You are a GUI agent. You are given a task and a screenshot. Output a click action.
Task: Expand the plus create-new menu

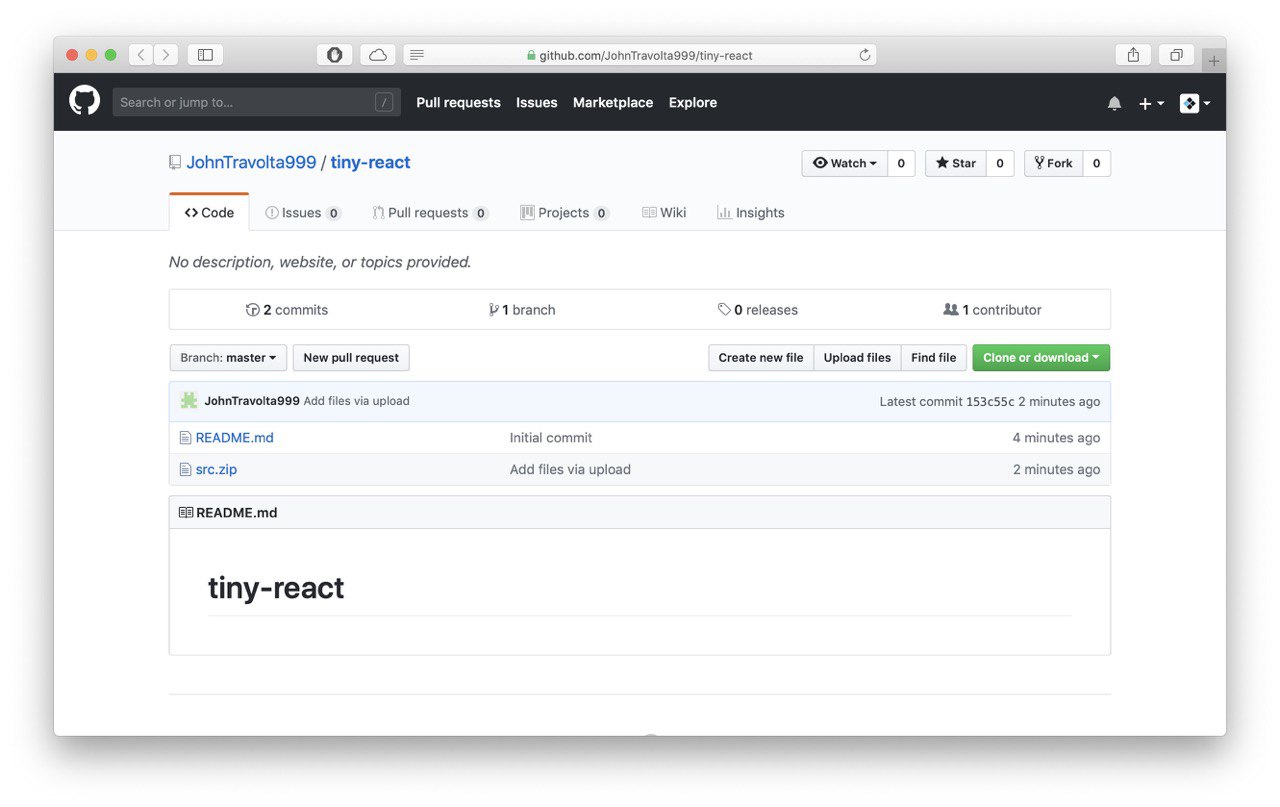tap(1151, 103)
